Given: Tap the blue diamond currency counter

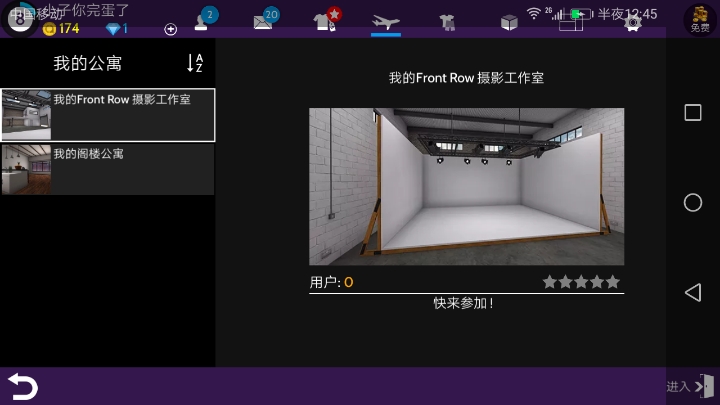Looking at the screenshot, I should [117, 29].
